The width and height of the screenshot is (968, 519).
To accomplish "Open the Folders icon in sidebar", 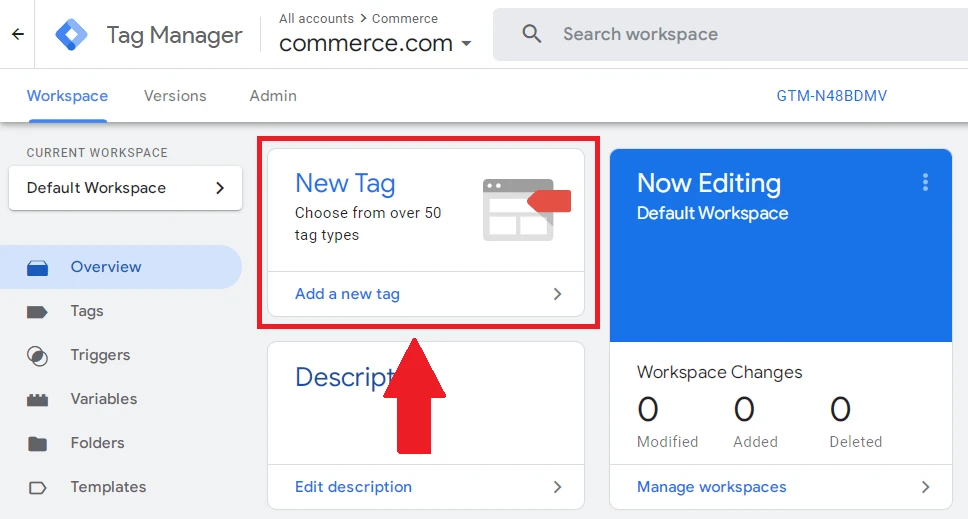I will (37, 443).
